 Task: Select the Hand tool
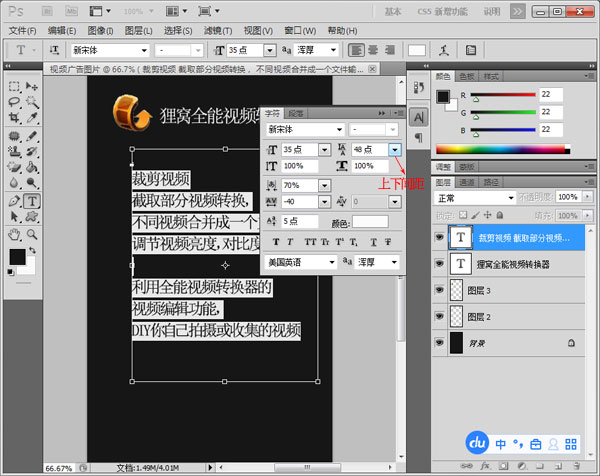pos(15,234)
